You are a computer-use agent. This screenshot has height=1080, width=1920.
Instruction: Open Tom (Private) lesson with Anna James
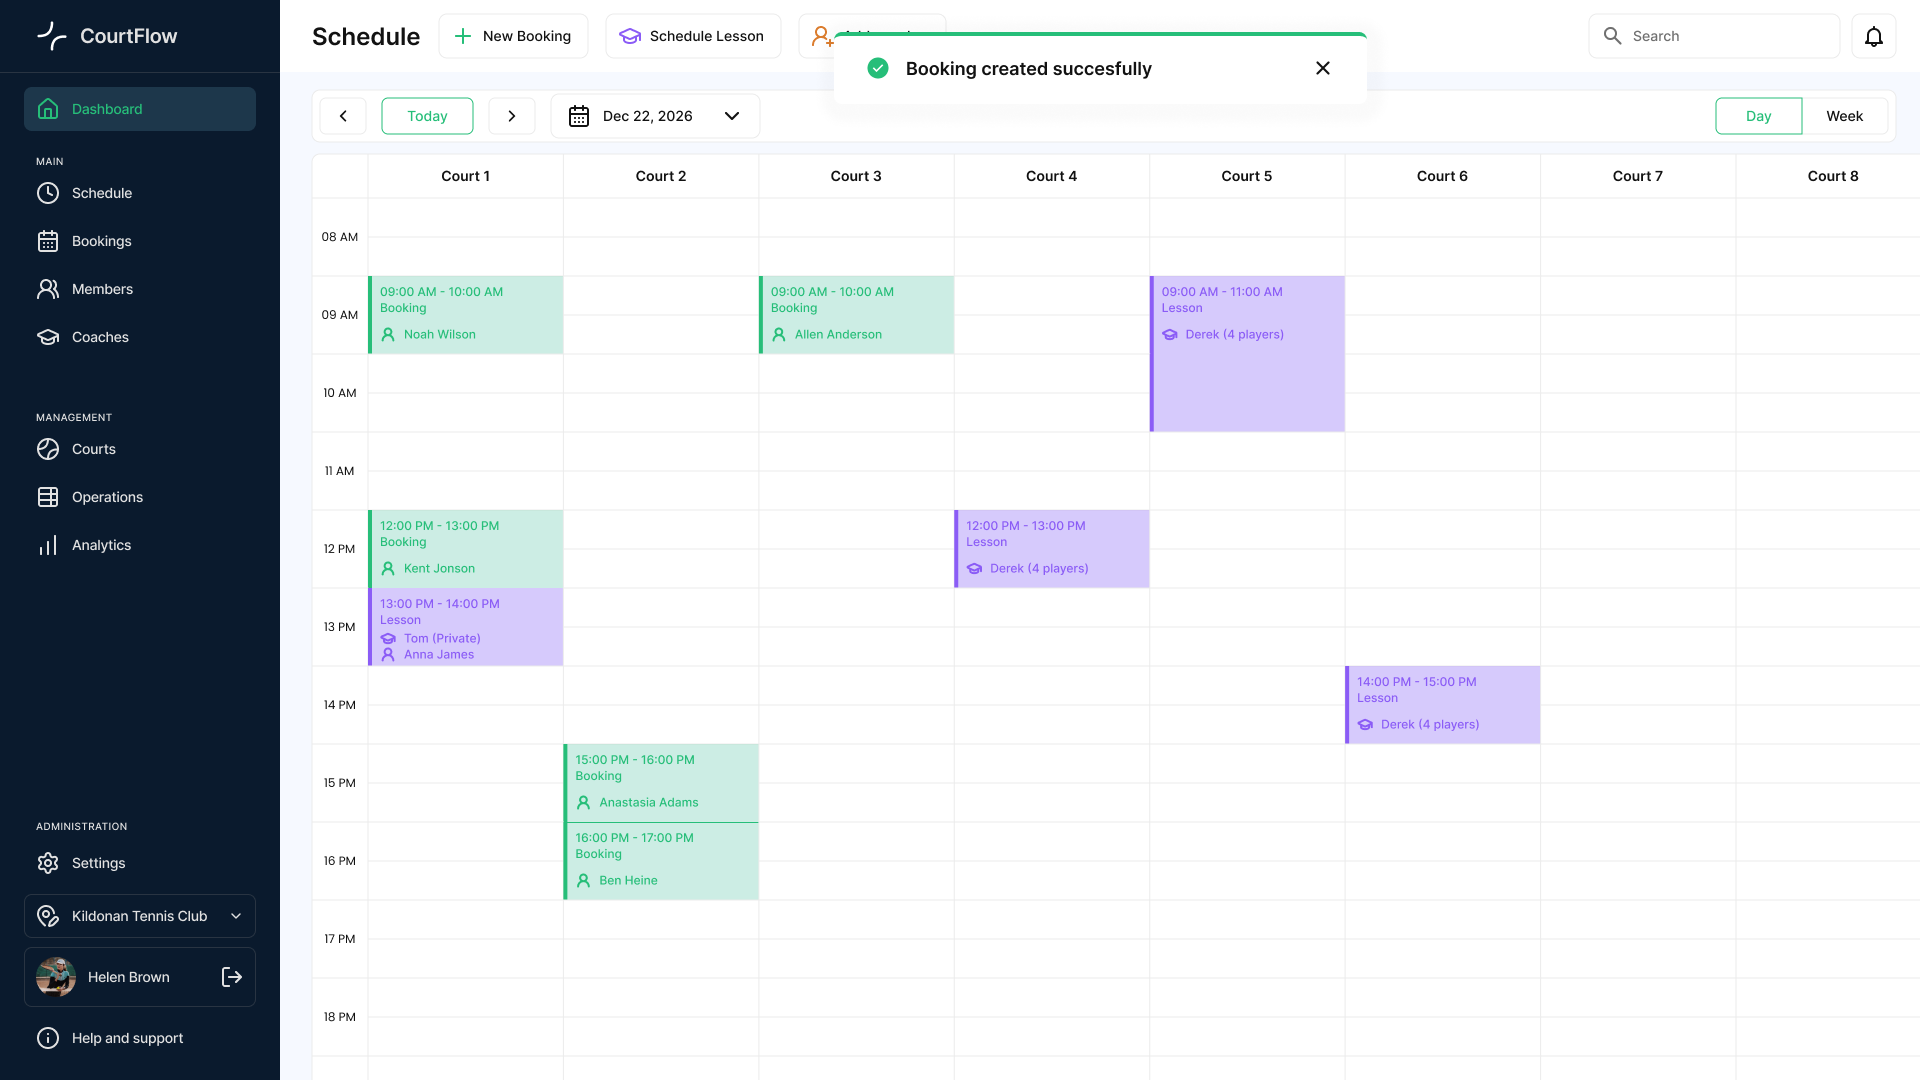pos(466,627)
